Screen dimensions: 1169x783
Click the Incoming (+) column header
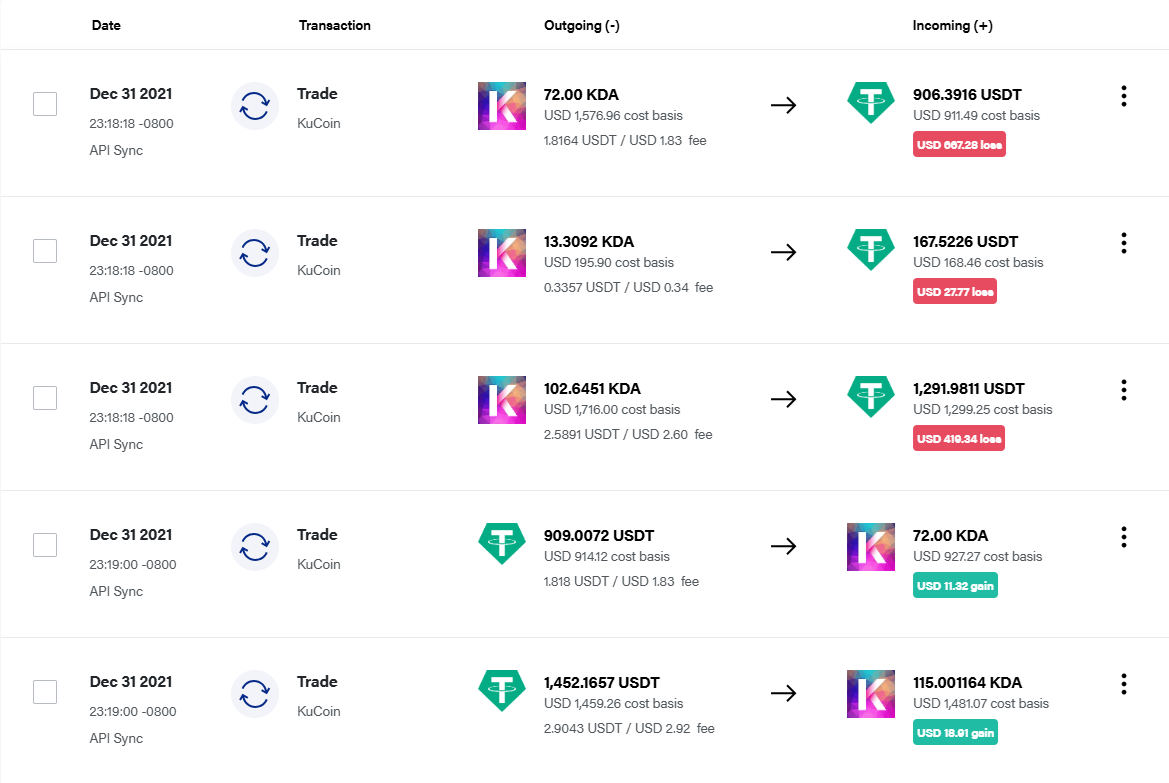point(952,26)
